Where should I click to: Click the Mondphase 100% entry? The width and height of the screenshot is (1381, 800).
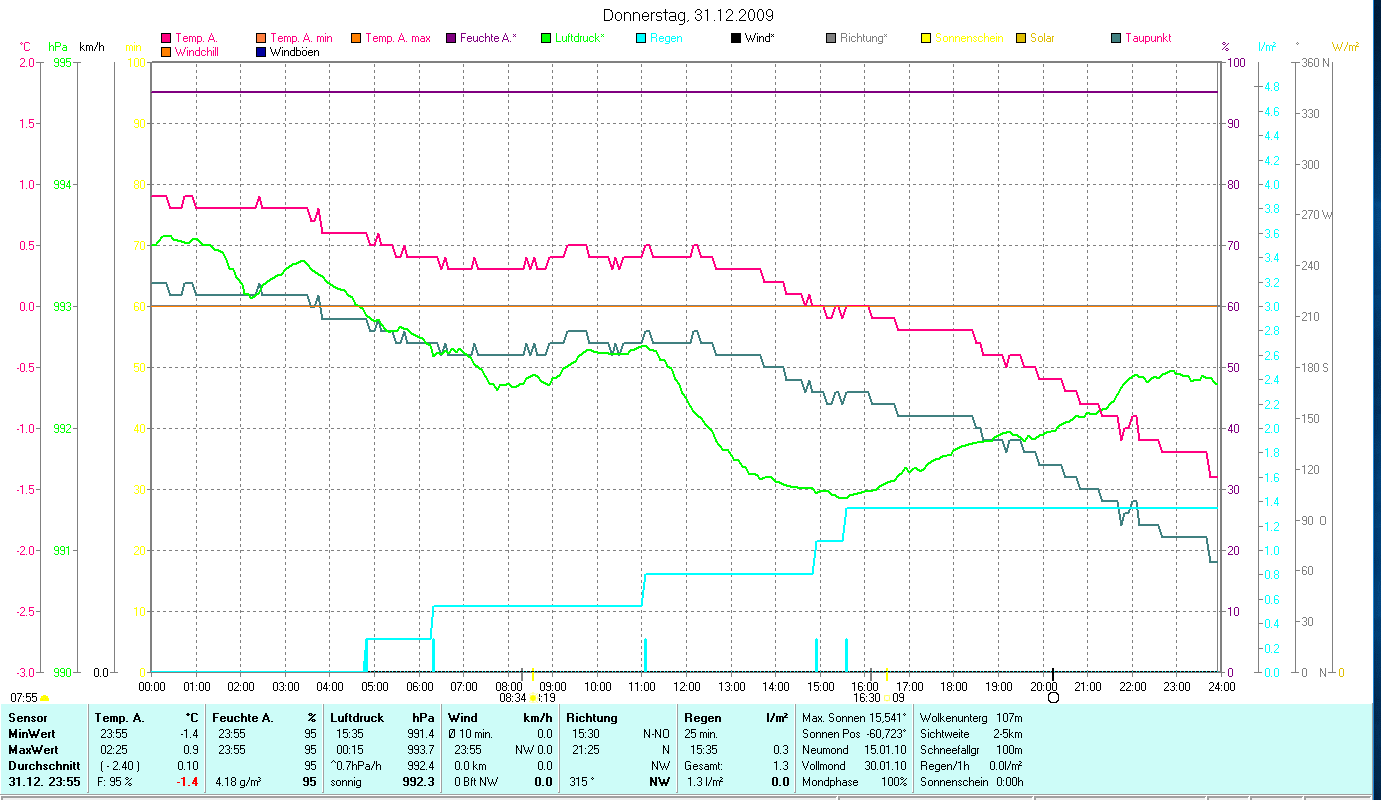point(855,782)
